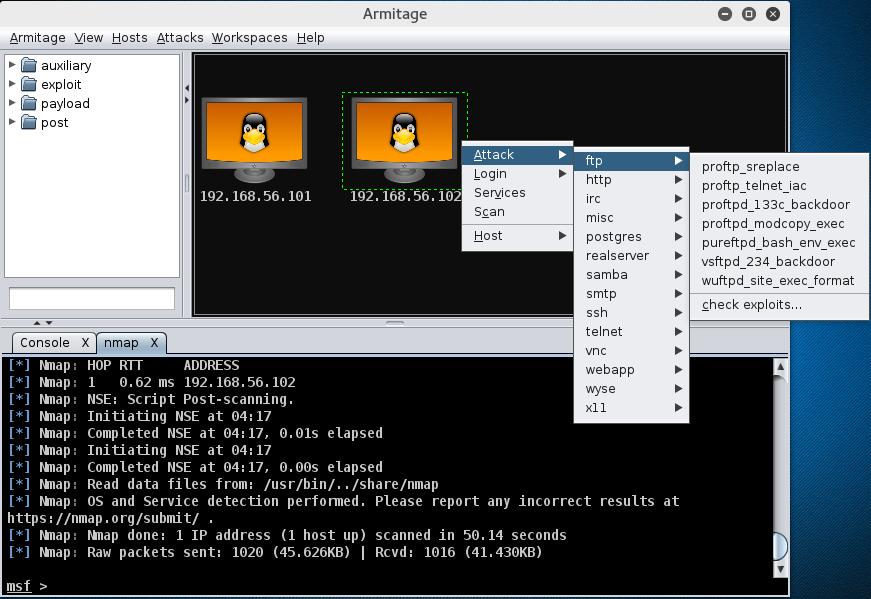Choose Scan in the host context menu
The width and height of the screenshot is (871, 599).
[517, 212]
